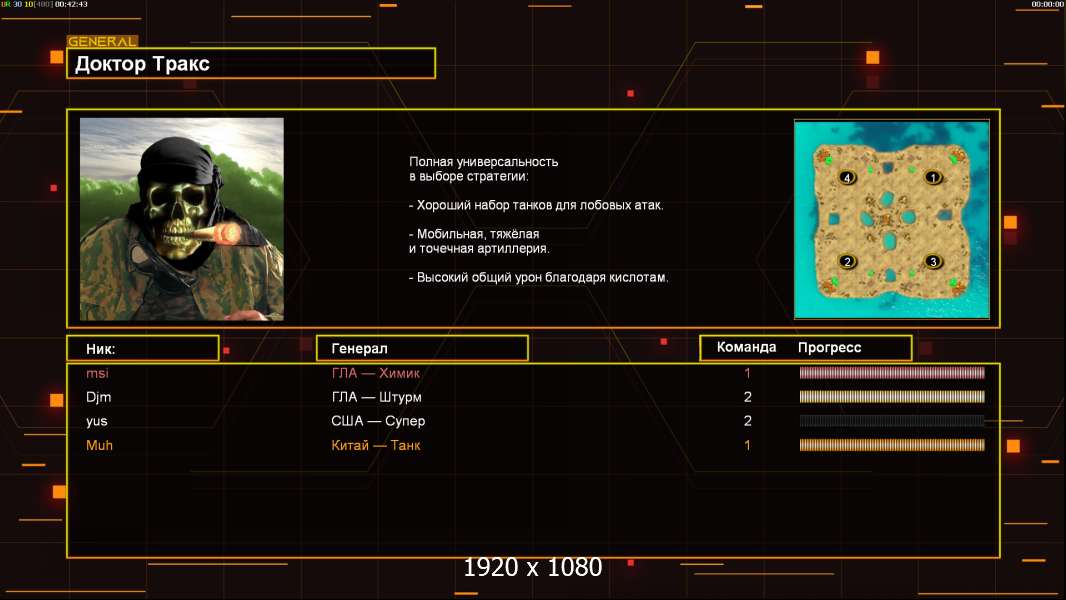Click the Хороший набор танков line
The height and width of the screenshot is (600, 1066).
[536, 205]
